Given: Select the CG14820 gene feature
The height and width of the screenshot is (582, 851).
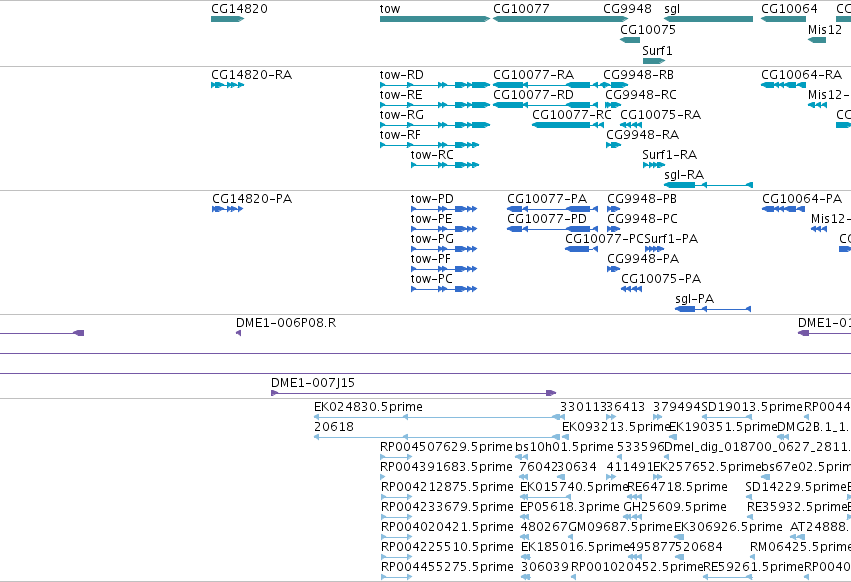Looking at the screenshot, I should (x=227, y=19).
